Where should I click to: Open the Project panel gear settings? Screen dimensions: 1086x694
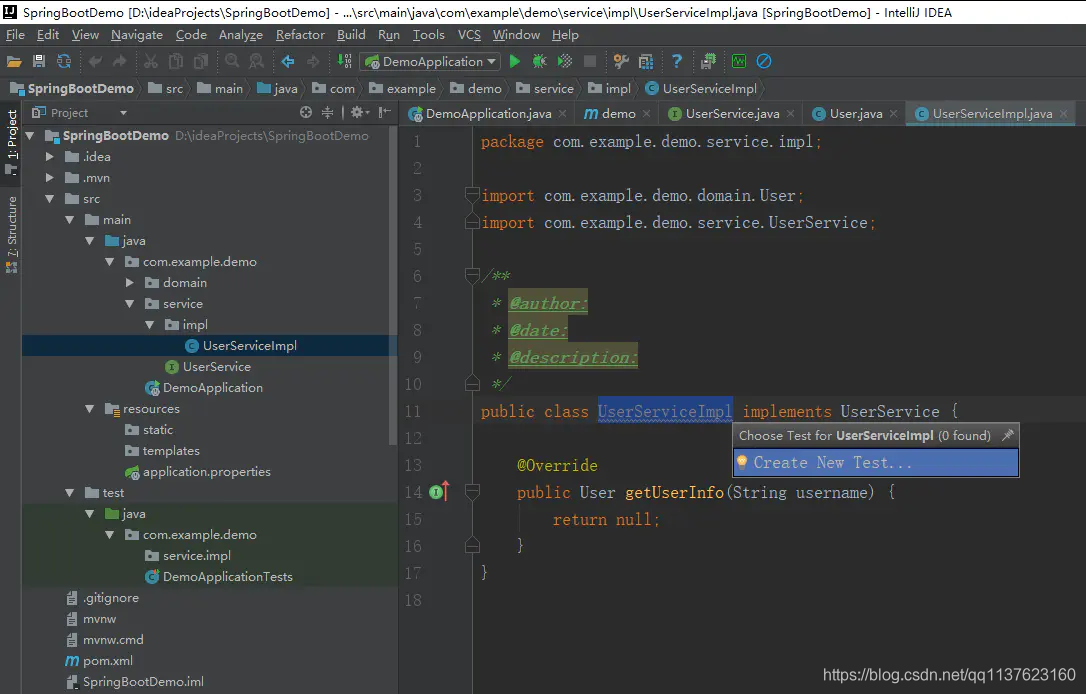[x=359, y=112]
